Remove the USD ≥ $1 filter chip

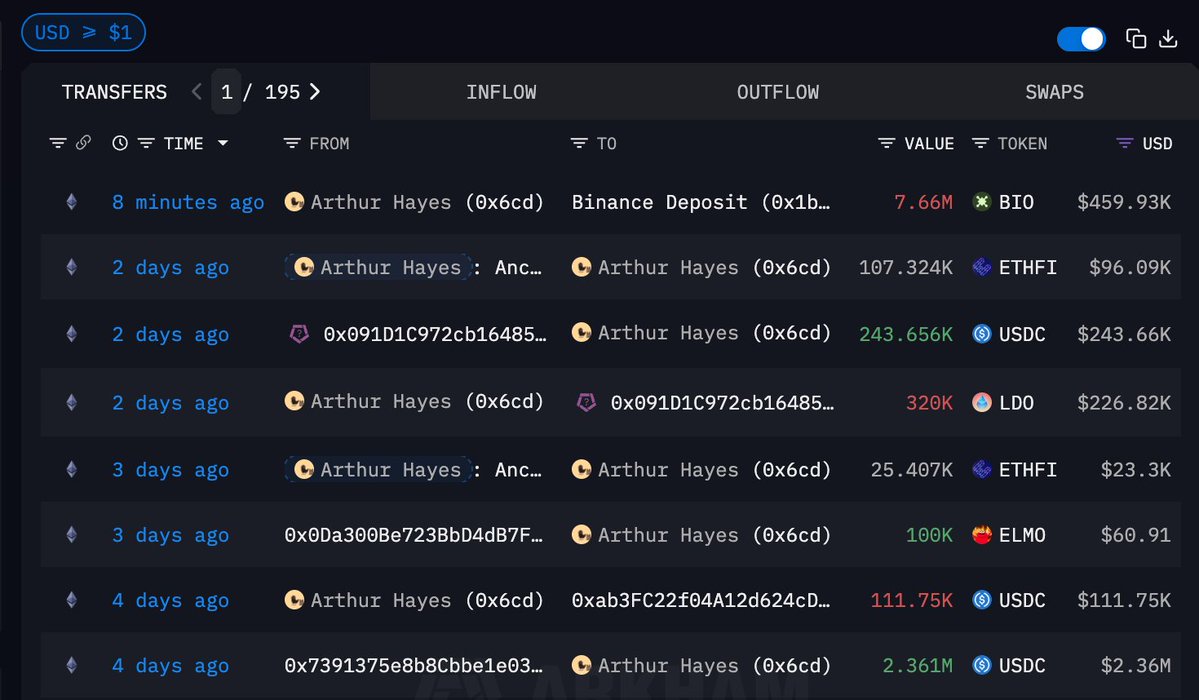point(83,32)
